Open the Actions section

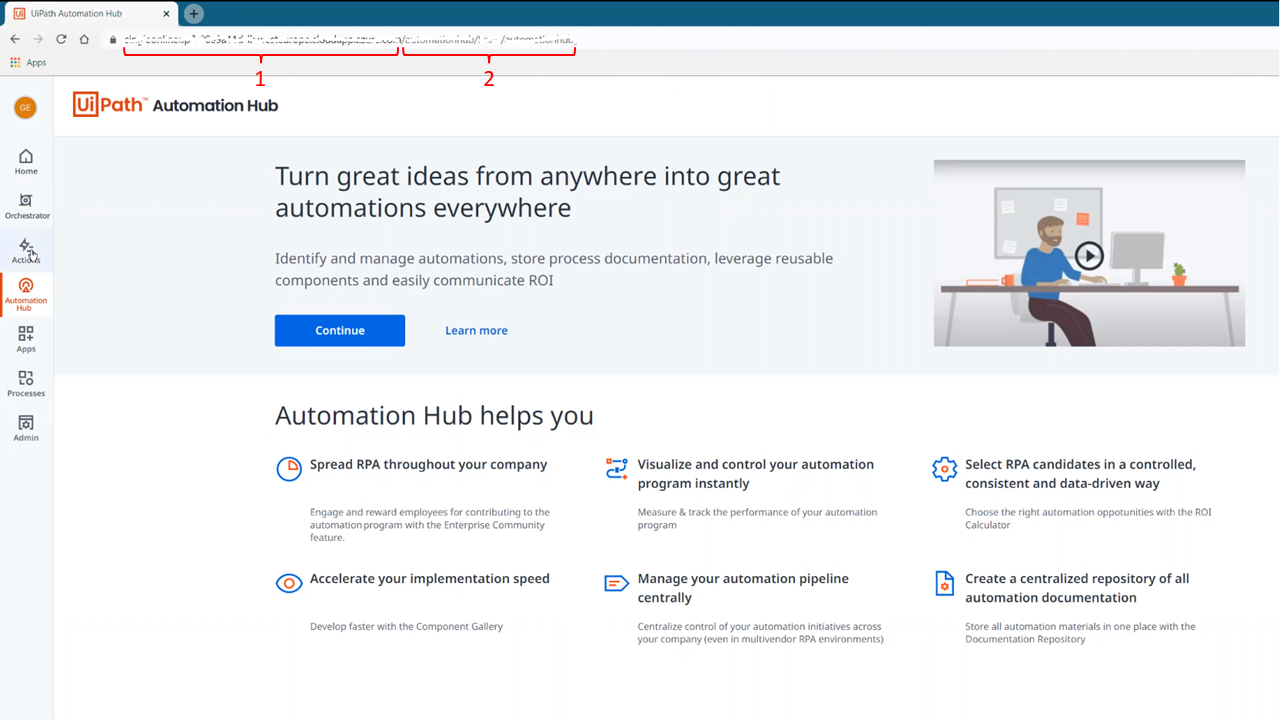25,250
